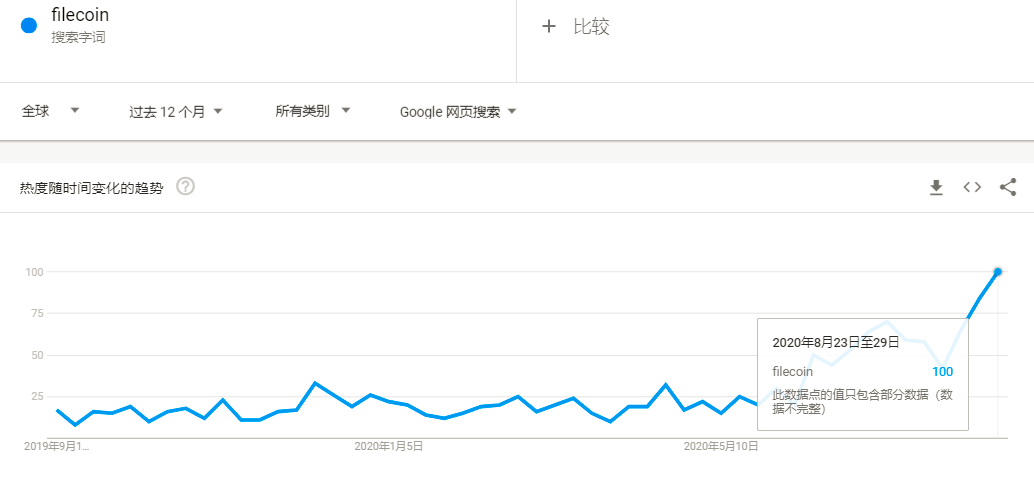Open the help question mark icon
Screen dimensions: 1034x482
point(185,186)
